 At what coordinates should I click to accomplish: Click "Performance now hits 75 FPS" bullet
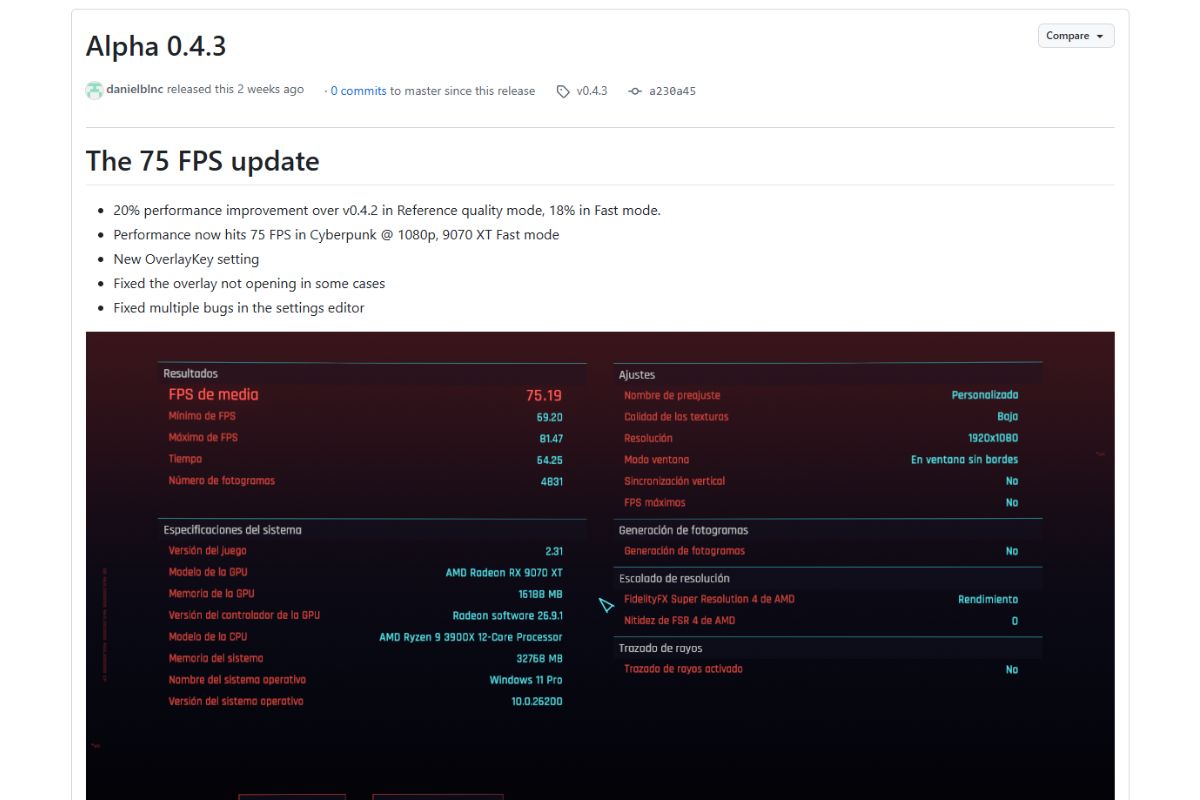tap(336, 235)
